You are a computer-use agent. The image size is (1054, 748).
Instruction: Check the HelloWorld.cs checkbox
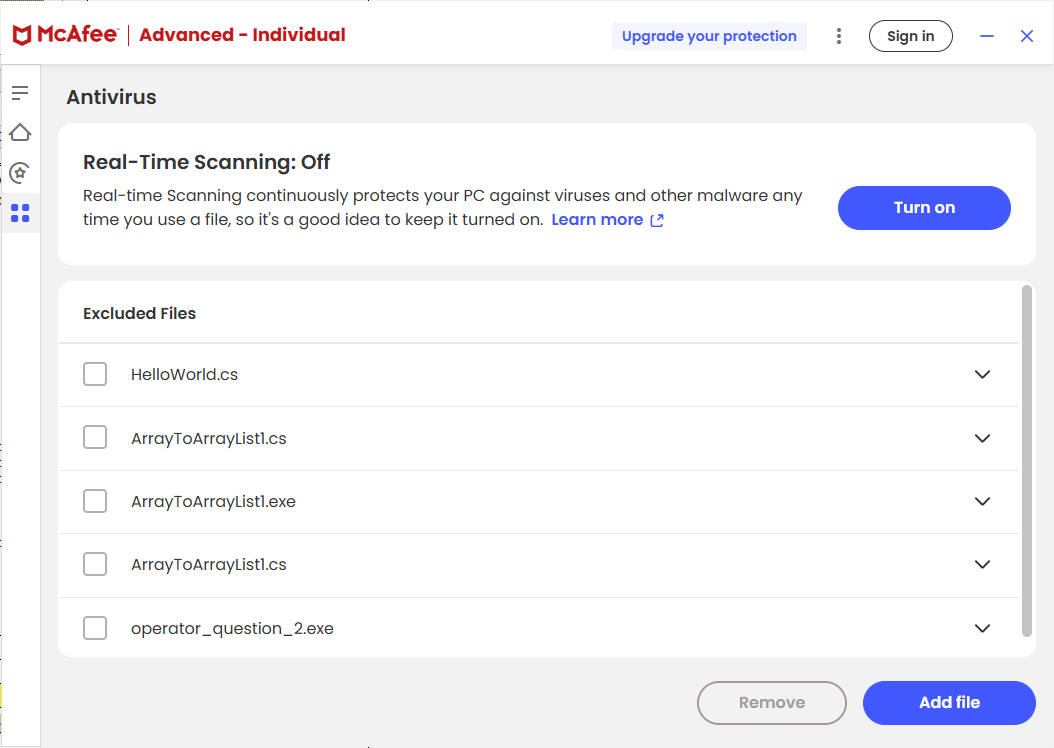(x=95, y=374)
